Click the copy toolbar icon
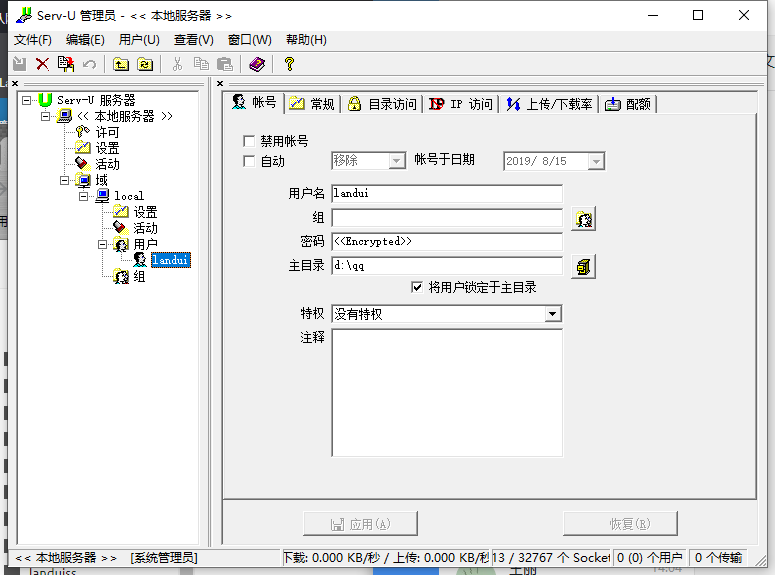The image size is (775, 575). tap(201, 64)
